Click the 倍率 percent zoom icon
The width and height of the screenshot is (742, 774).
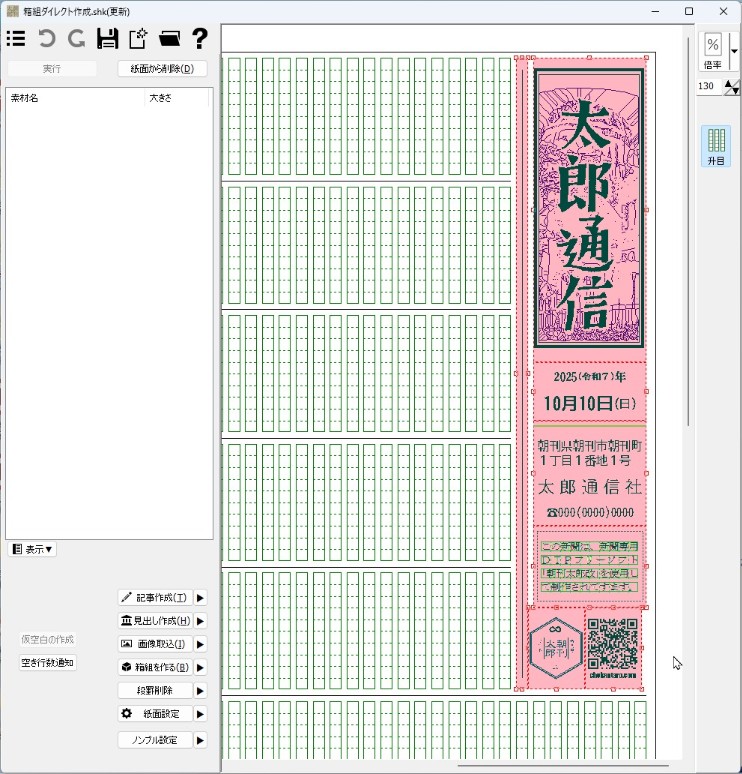click(x=713, y=45)
